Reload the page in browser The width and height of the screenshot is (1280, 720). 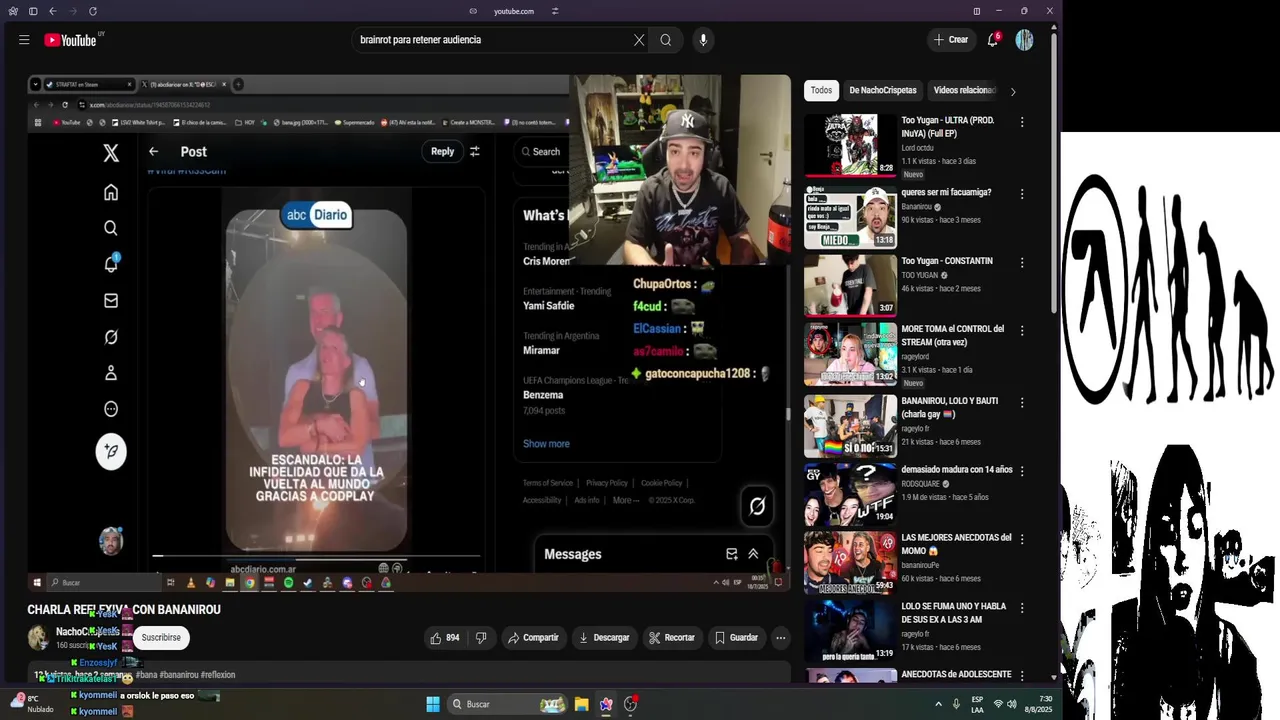93,11
